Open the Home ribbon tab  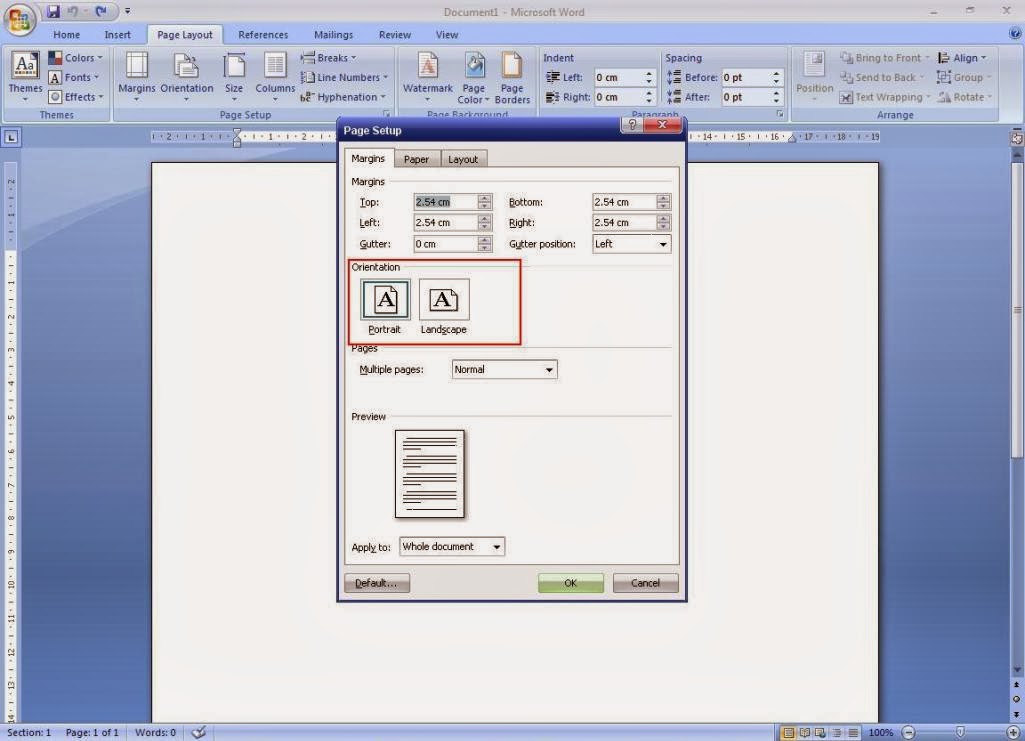coord(66,35)
